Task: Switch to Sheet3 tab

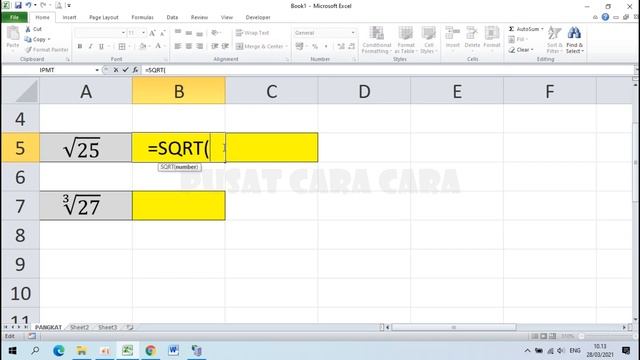Action: click(107, 327)
